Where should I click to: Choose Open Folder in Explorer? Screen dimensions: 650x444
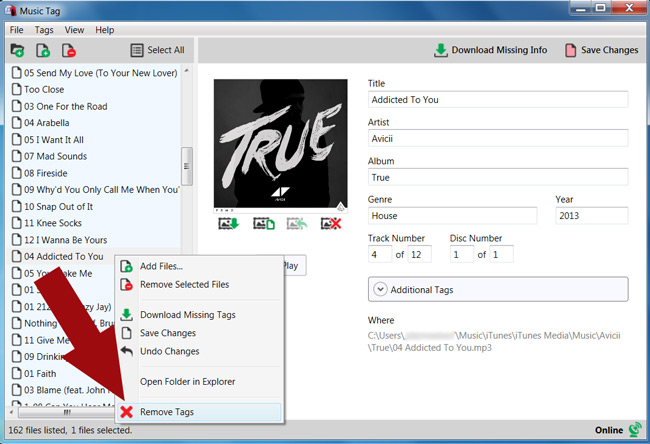(x=199, y=381)
